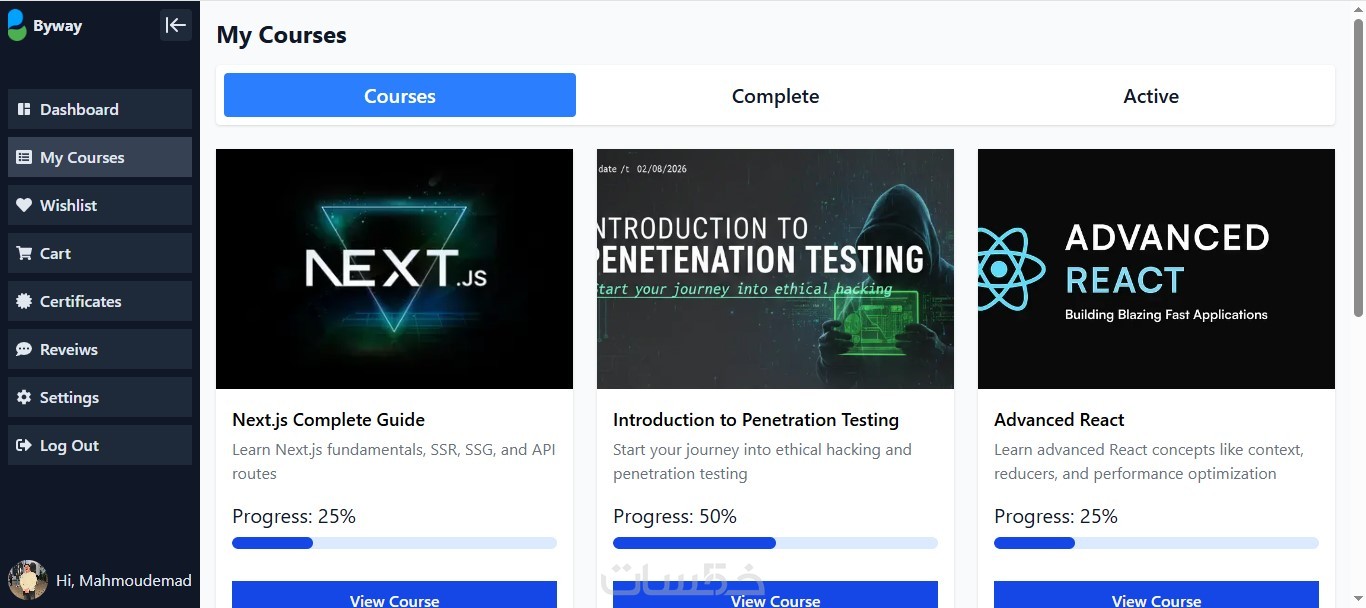Viewport: 1366px width, 608px height.
Task: View Course for Next.js Complete Guide
Action: click(394, 595)
